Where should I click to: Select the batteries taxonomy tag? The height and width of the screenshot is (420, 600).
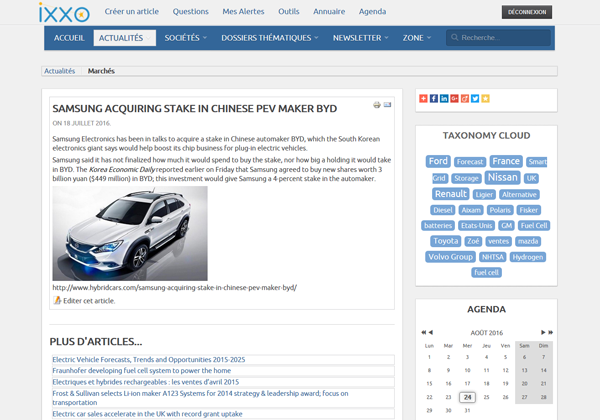(x=438, y=226)
